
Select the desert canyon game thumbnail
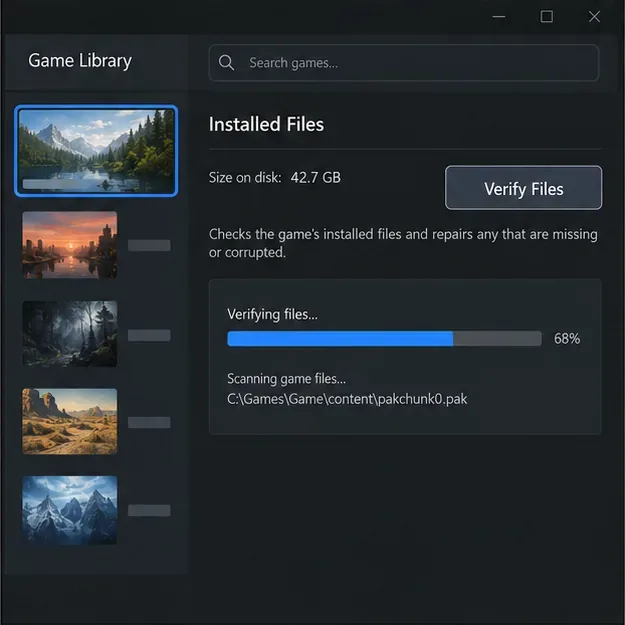click(x=70, y=421)
